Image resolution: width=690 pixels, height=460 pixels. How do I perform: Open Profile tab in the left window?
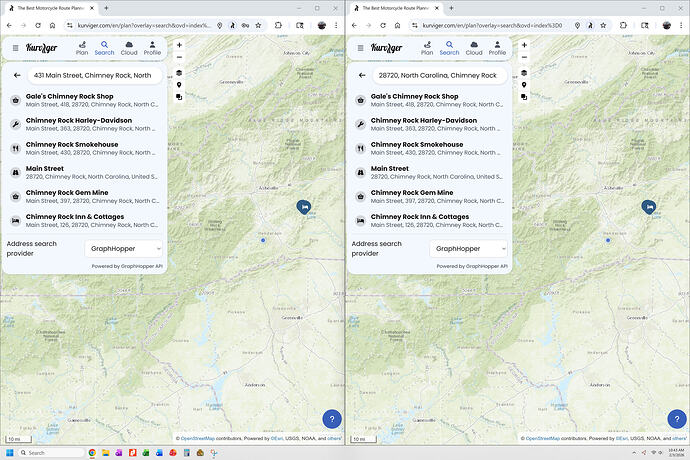(152, 48)
